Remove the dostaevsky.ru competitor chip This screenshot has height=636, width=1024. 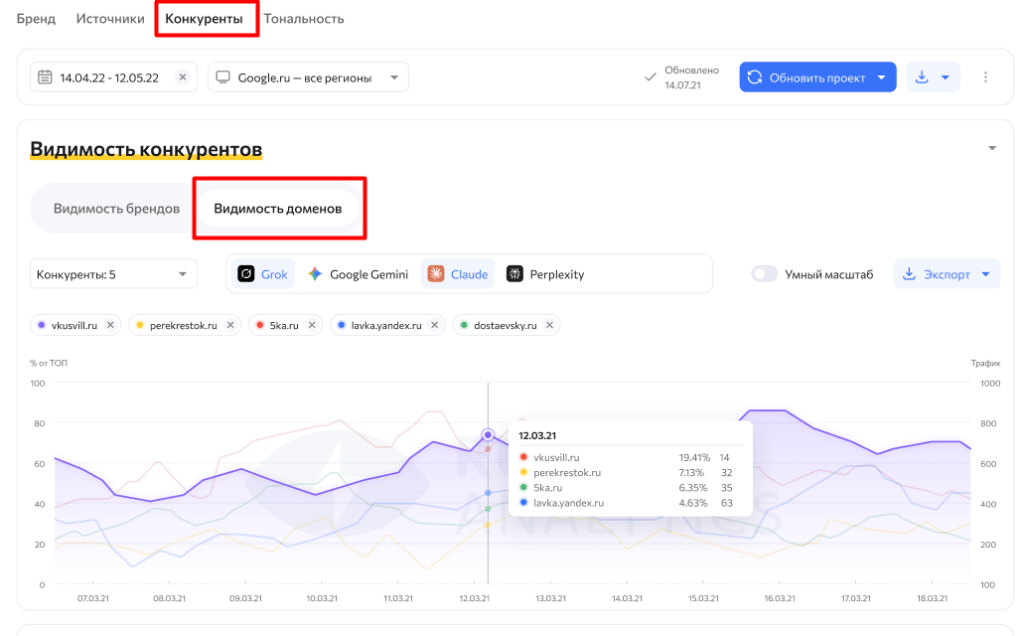(x=551, y=325)
